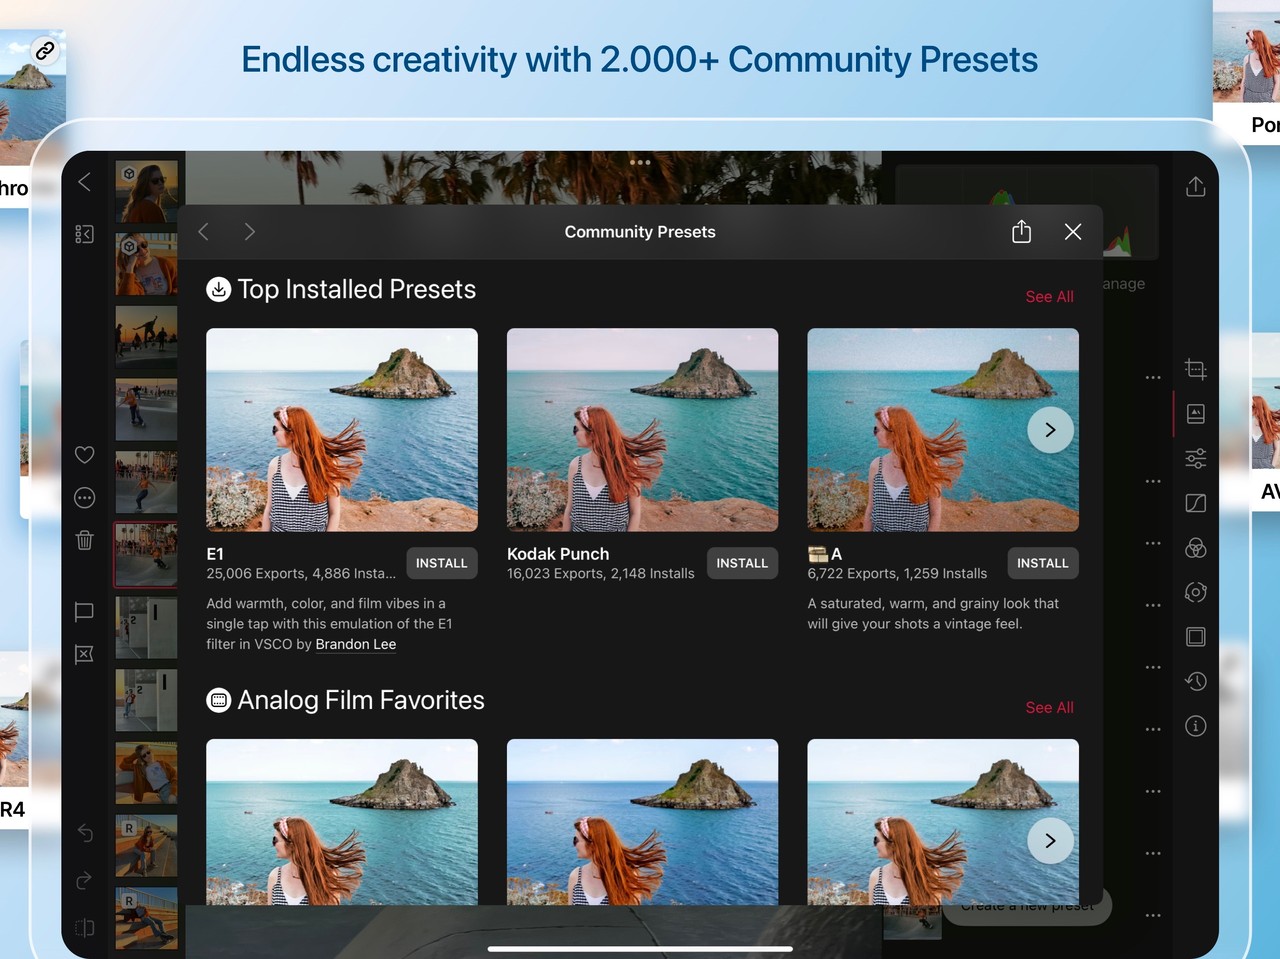The width and height of the screenshot is (1280, 959).
Task: Open second Analog Film Favorites preview image
Action: click(x=642, y=822)
